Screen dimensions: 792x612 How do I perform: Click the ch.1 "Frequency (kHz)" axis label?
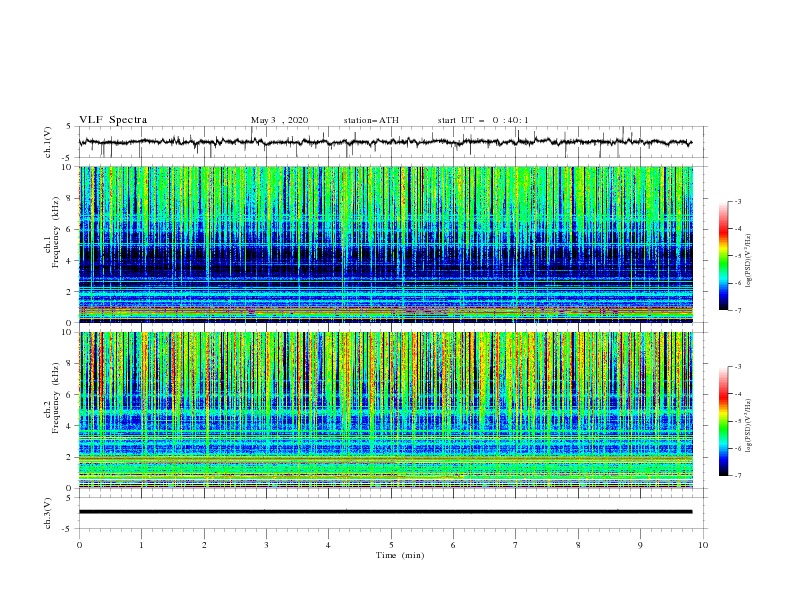tap(56, 230)
